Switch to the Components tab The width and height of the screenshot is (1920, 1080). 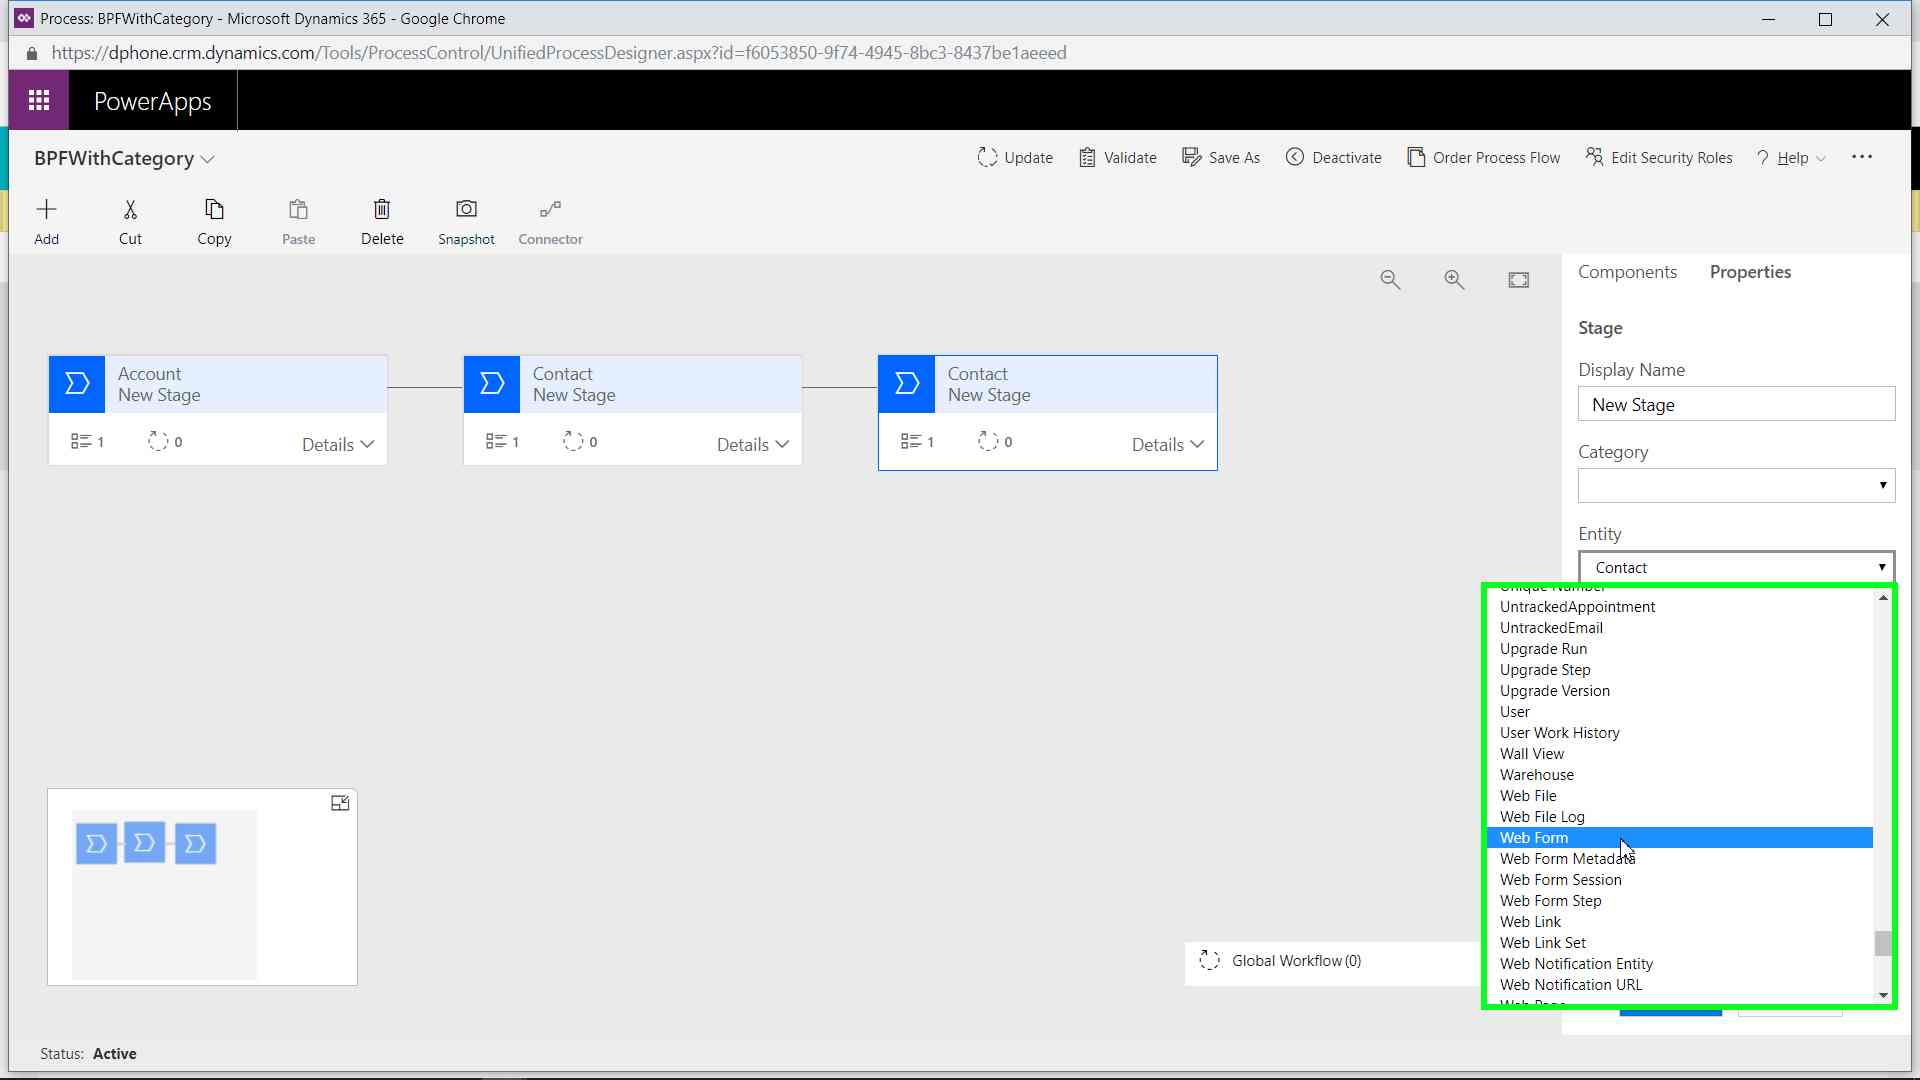tap(1627, 272)
